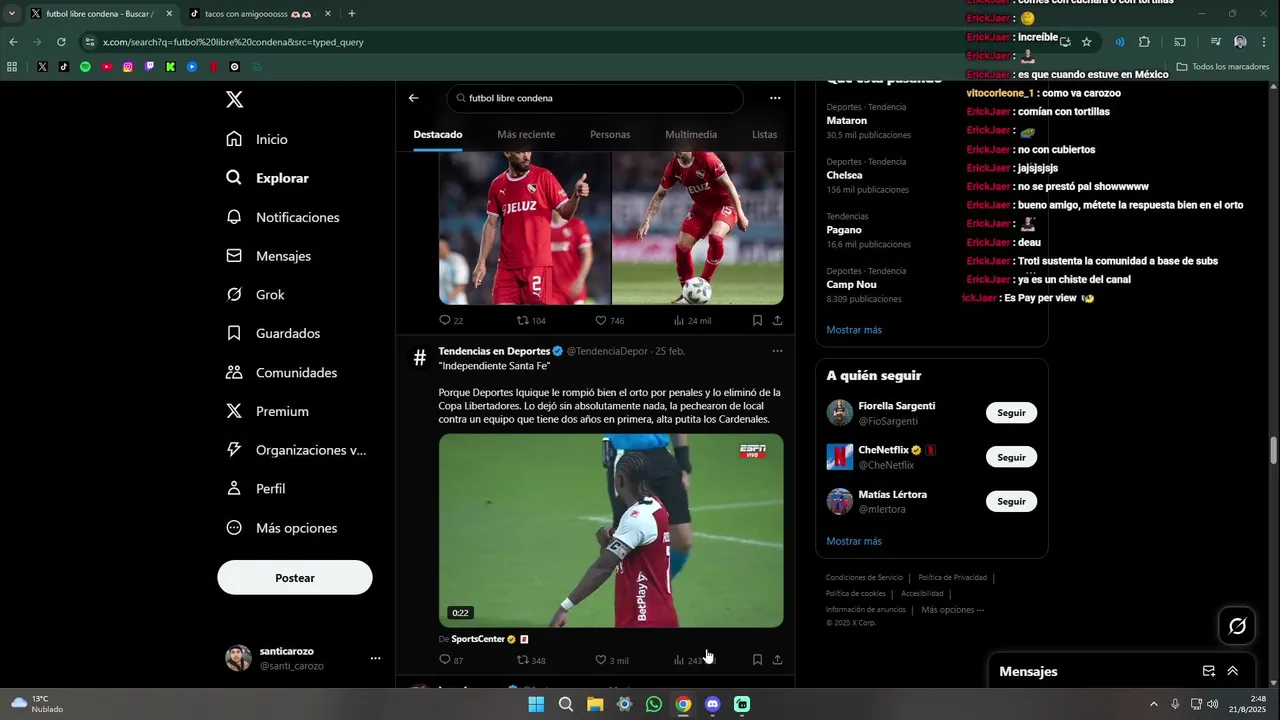
Task: Open Organizaciones verificadas entry
Action: (x=296, y=450)
